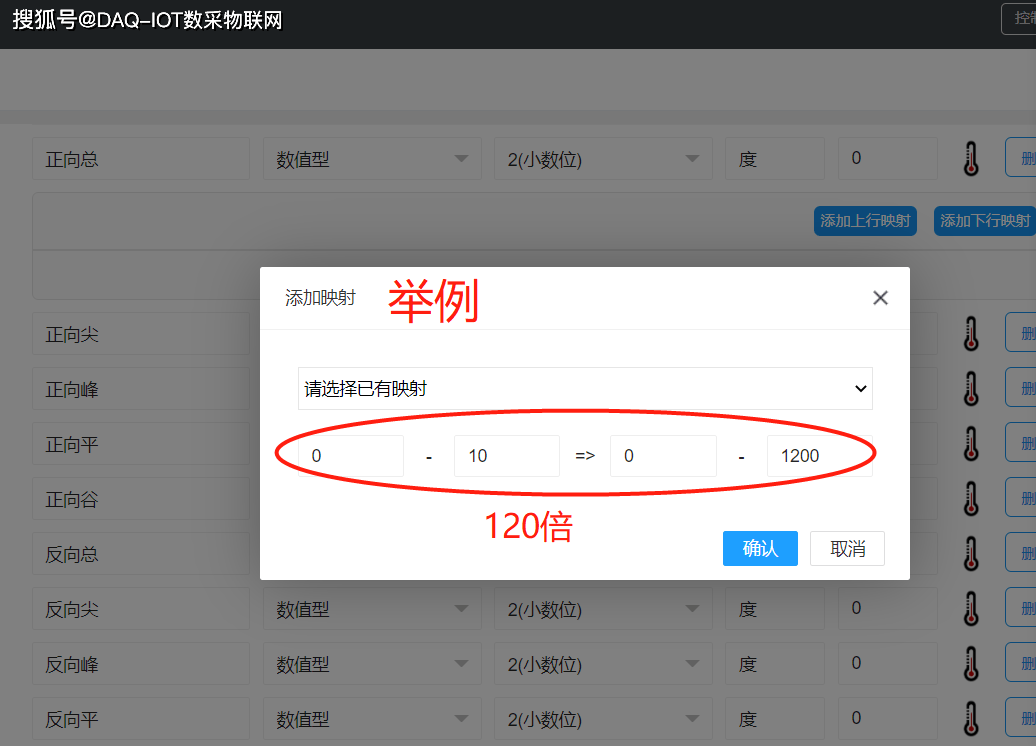Image resolution: width=1036 pixels, height=746 pixels.
Task: Click the 控制 button at top right
Action: (x=1024, y=18)
